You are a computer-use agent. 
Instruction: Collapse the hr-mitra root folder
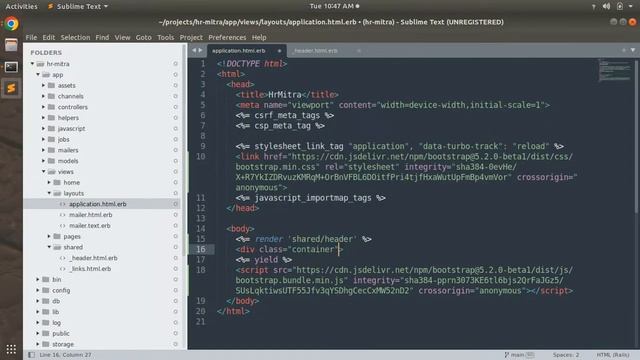click(x=32, y=64)
